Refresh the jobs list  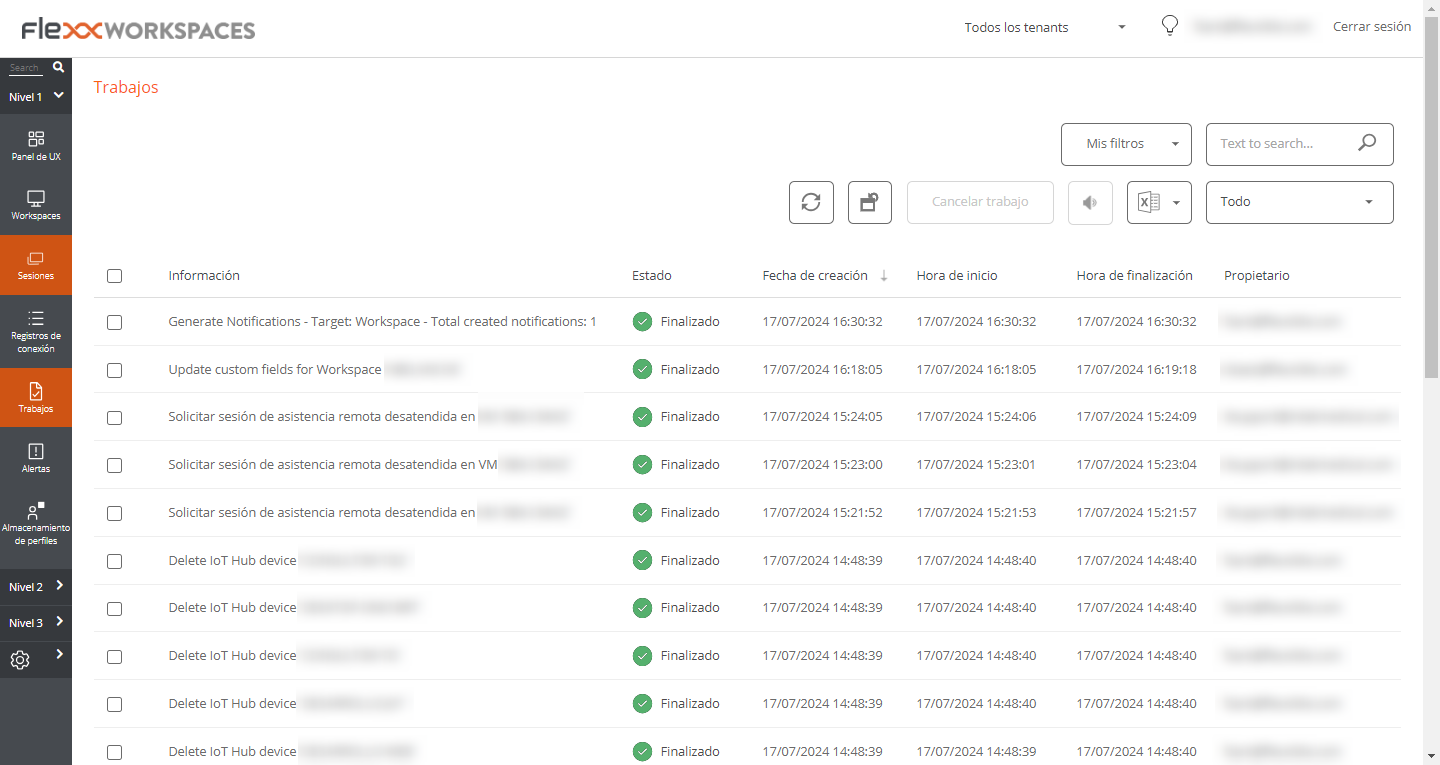point(811,202)
